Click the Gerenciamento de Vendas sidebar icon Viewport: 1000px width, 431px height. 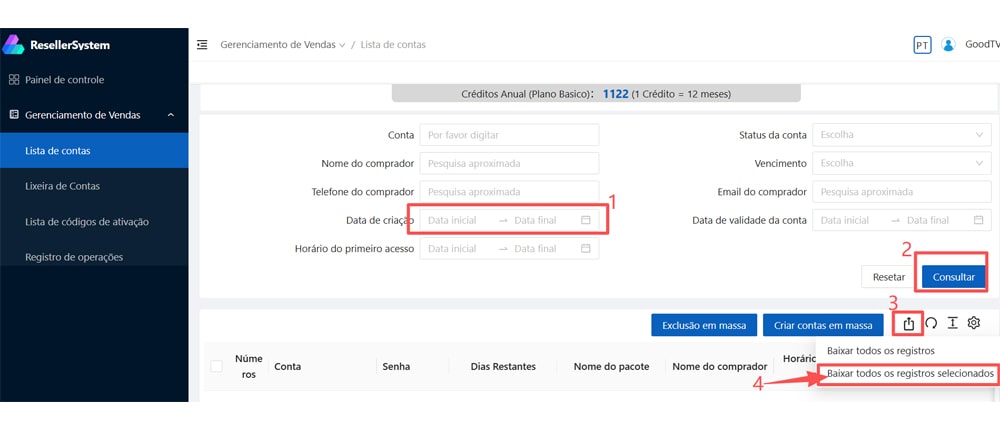(14, 115)
